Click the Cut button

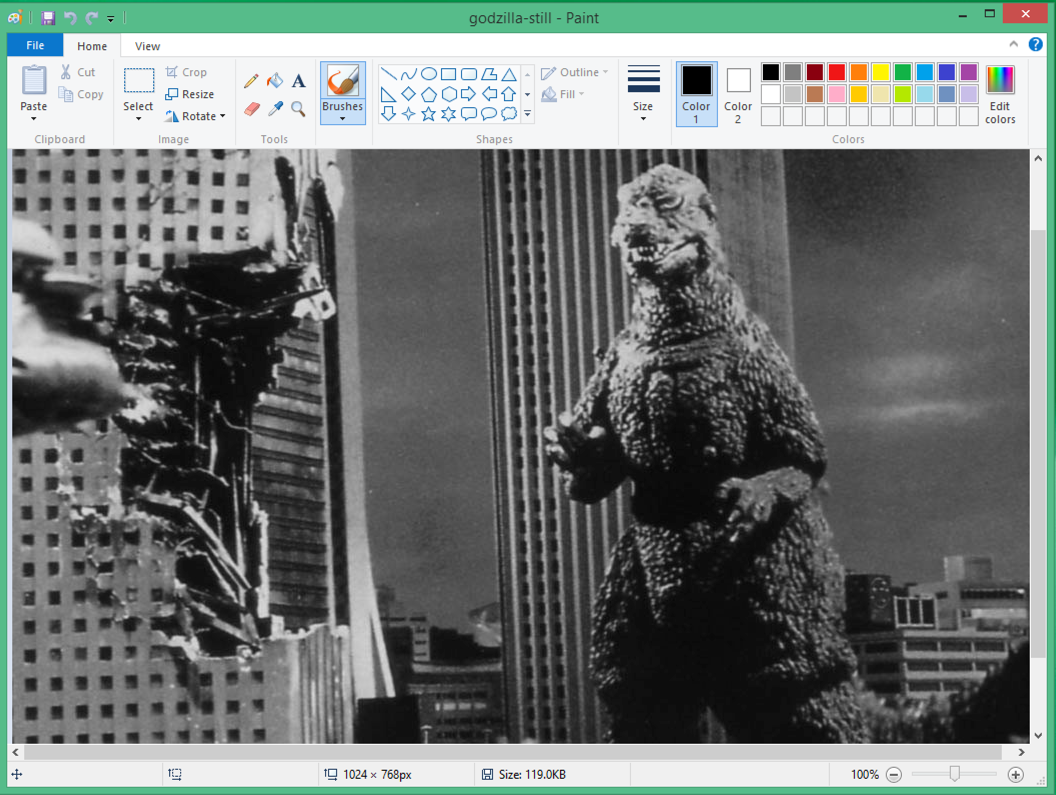[78, 72]
